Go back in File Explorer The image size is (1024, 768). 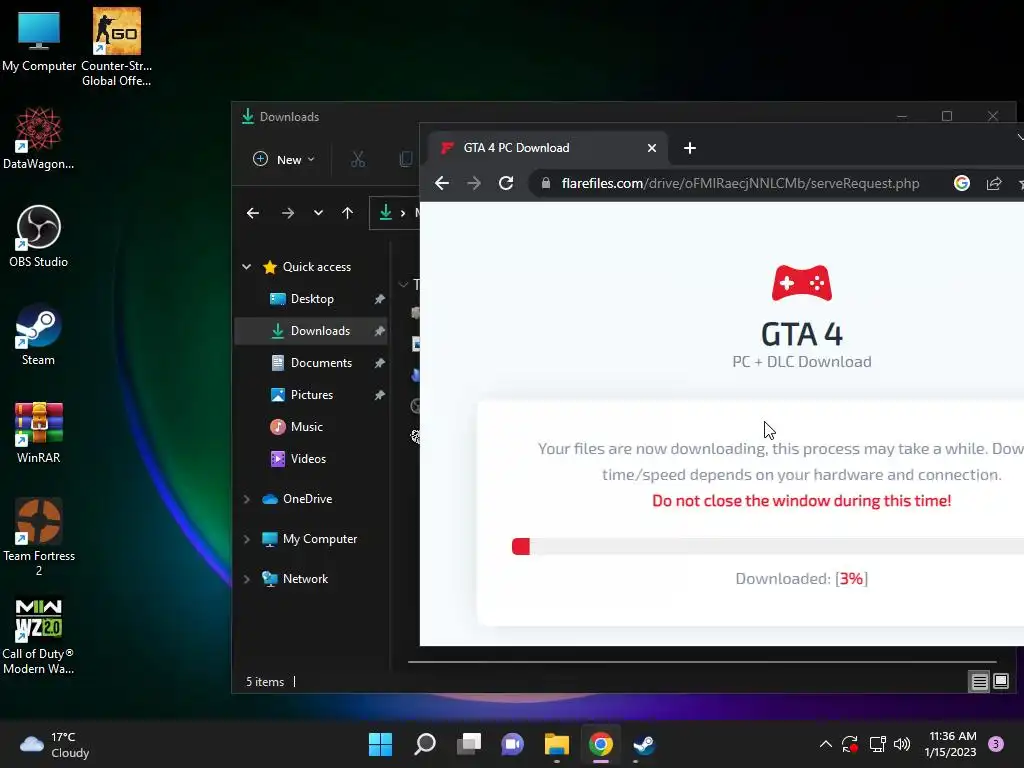pyautogui.click(x=253, y=213)
